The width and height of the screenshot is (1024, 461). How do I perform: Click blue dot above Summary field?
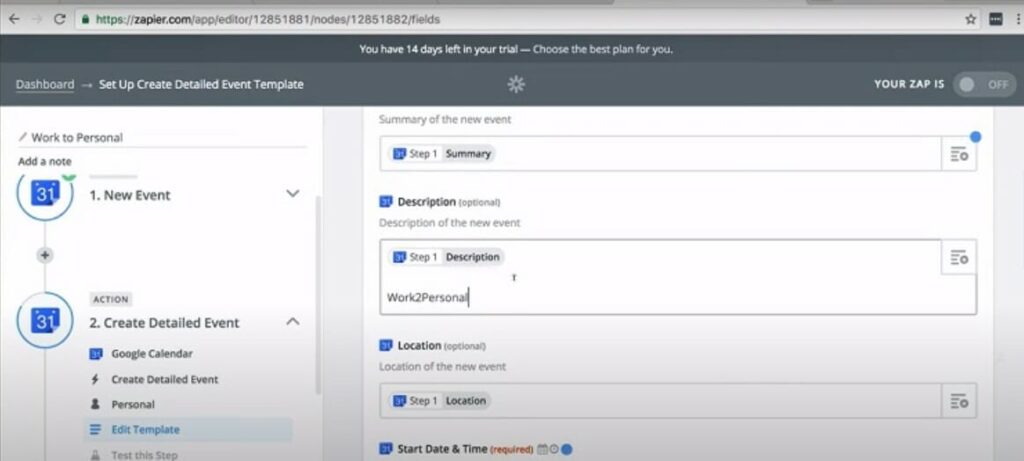[x=975, y=137]
